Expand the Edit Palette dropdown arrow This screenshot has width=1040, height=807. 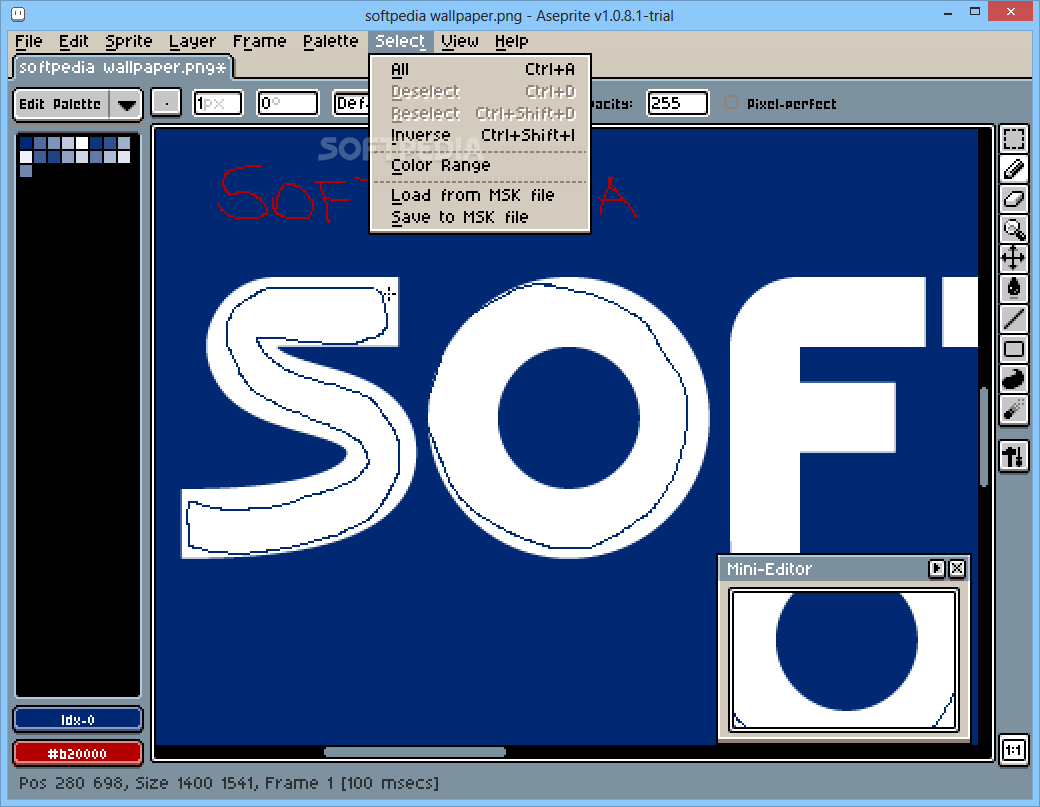pyautogui.click(x=127, y=104)
